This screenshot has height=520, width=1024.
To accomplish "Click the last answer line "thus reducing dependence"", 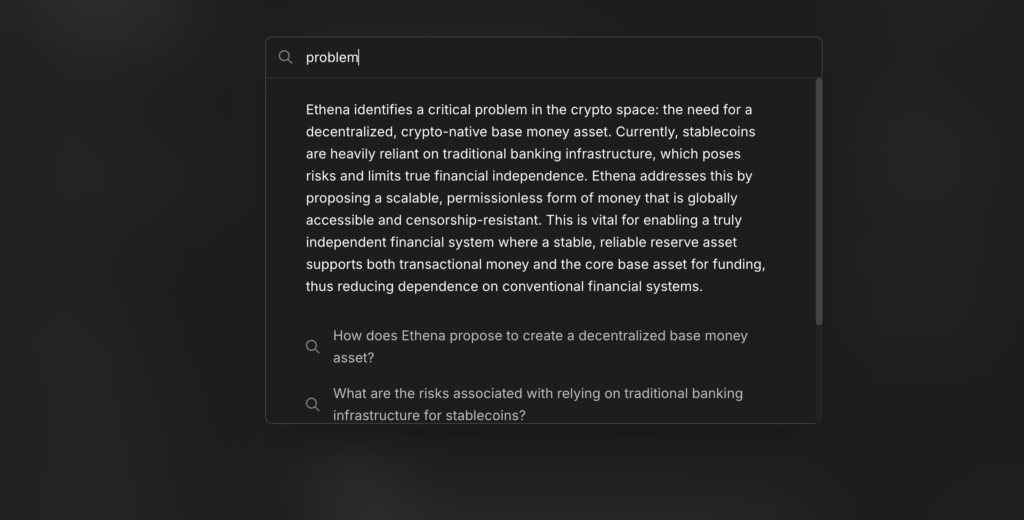I will pyautogui.click(x=504, y=287).
